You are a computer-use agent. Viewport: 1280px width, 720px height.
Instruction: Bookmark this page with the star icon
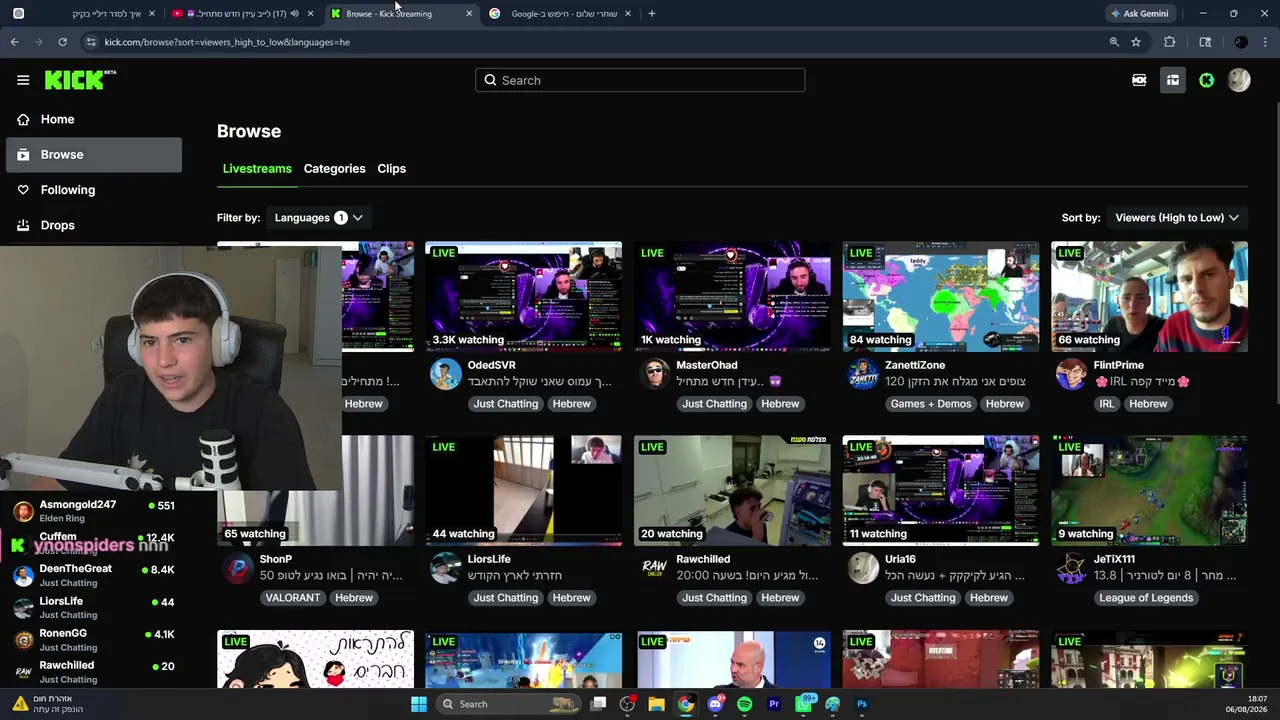(x=1136, y=42)
